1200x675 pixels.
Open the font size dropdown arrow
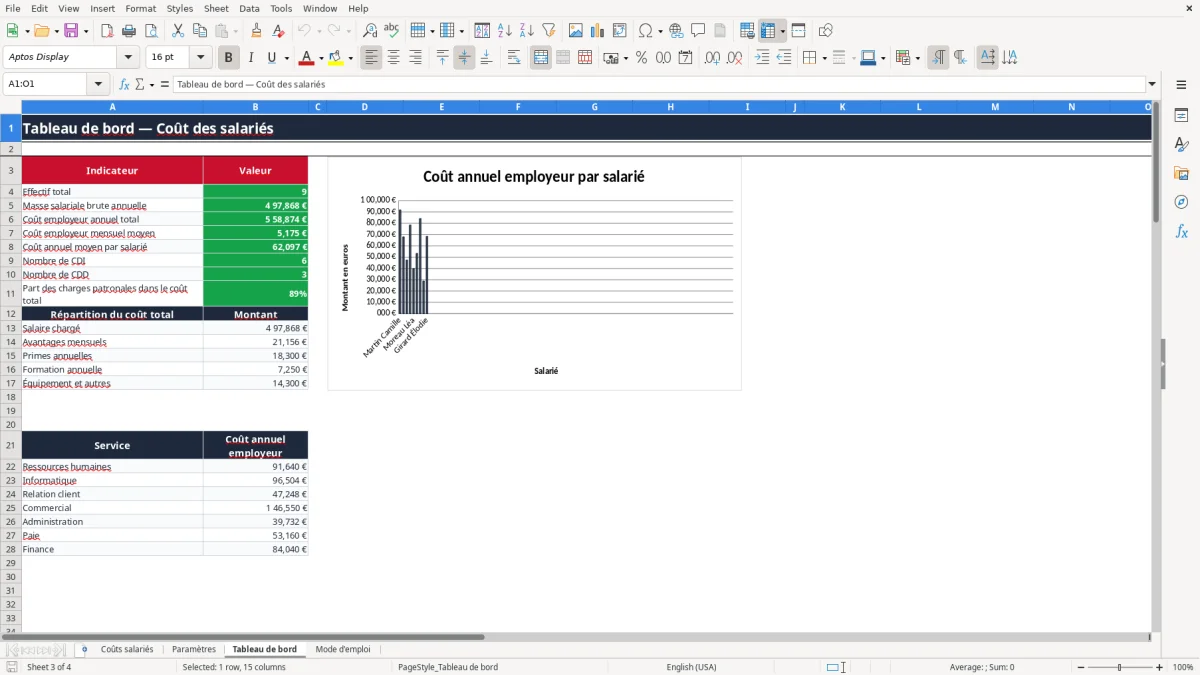[x=200, y=58]
